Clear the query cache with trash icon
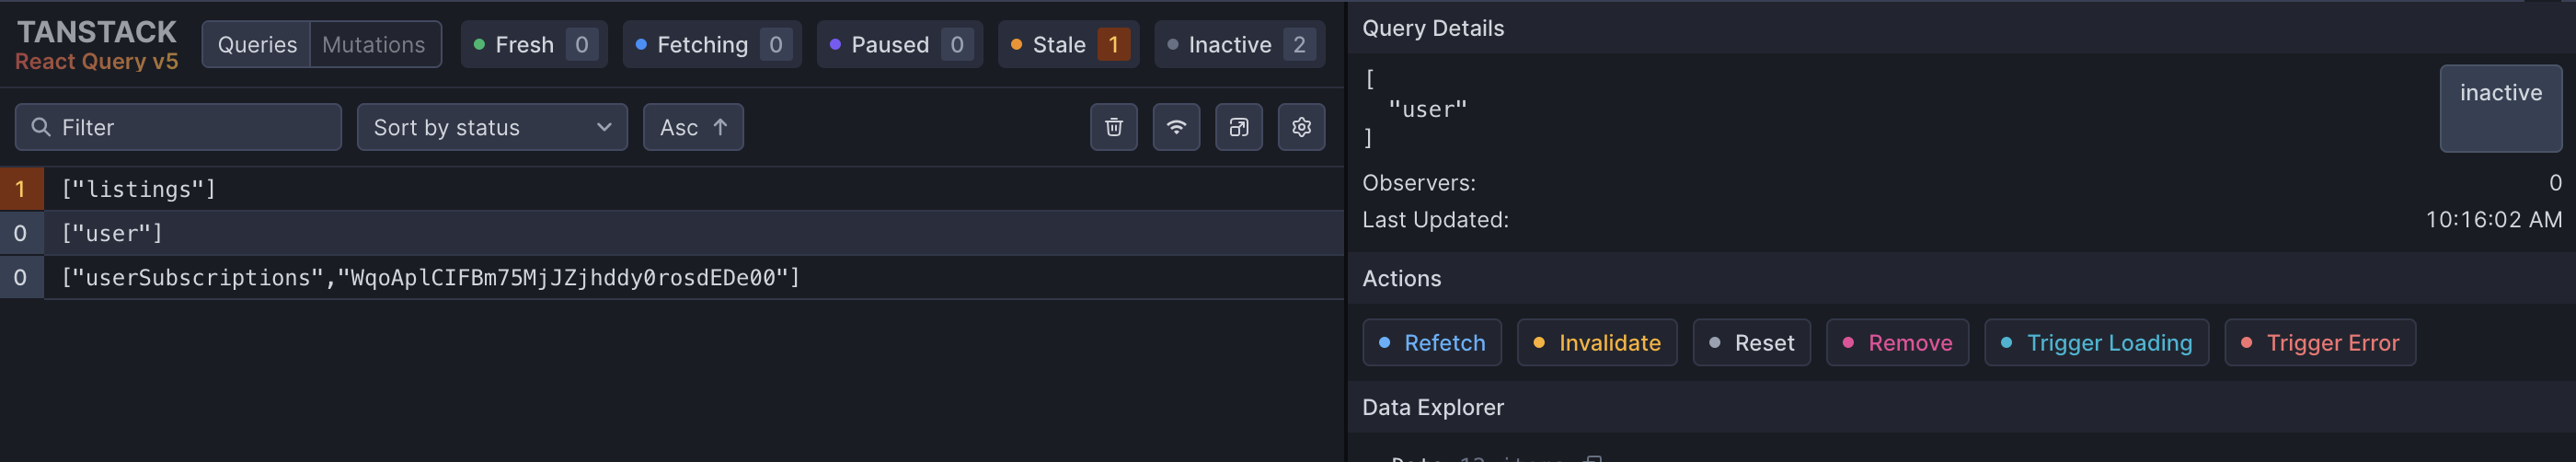The width and height of the screenshot is (2576, 462). (x=1113, y=127)
